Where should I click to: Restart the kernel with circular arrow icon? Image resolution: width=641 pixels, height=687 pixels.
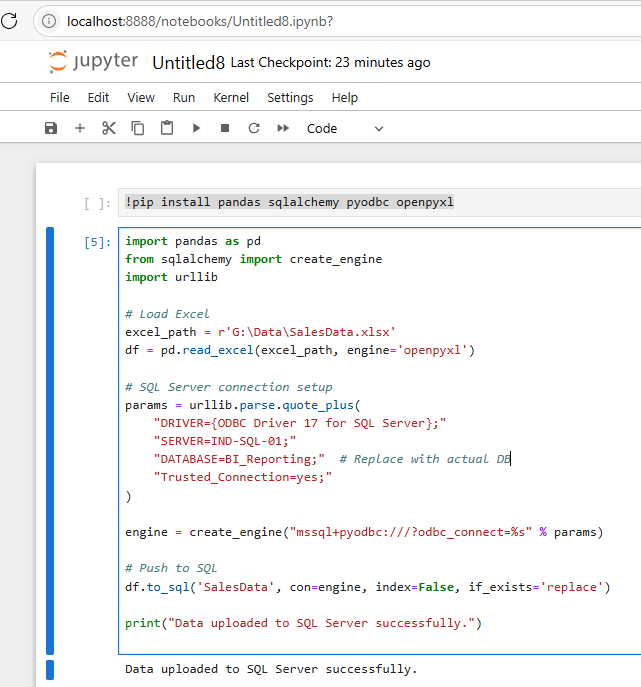click(x=254, y=128)
